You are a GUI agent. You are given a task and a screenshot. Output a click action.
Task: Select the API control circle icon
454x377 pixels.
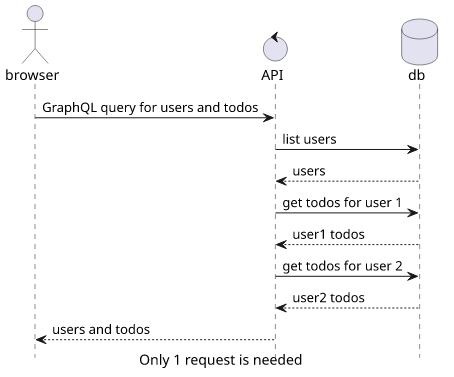pos(275,46)
